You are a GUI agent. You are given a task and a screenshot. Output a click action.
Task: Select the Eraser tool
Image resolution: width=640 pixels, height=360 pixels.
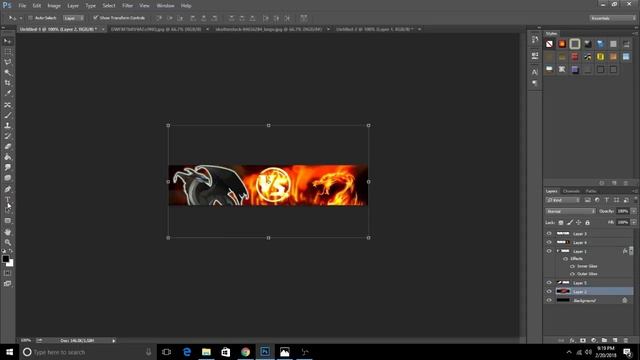click(7, 147)
